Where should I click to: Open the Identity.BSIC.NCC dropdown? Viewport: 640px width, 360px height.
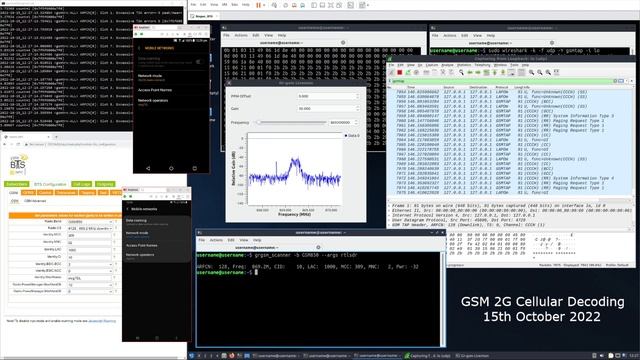click(x=90, y=271)
